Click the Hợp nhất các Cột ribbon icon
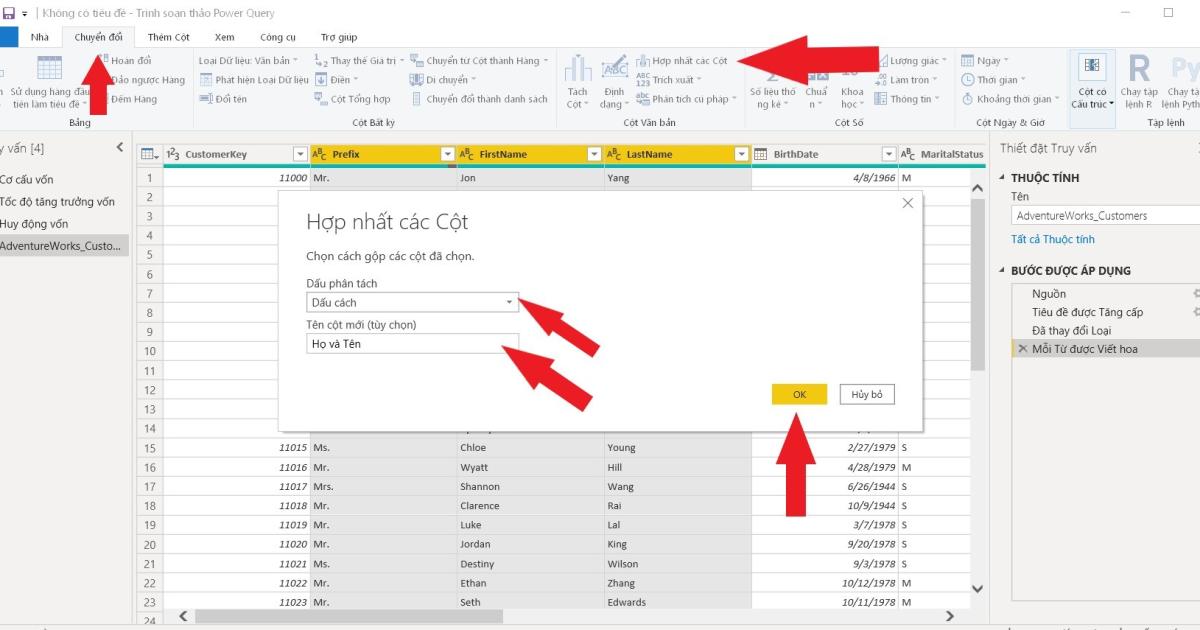Image resolution: width=1200 pixels, height=630 pixels. coord(643,61)
